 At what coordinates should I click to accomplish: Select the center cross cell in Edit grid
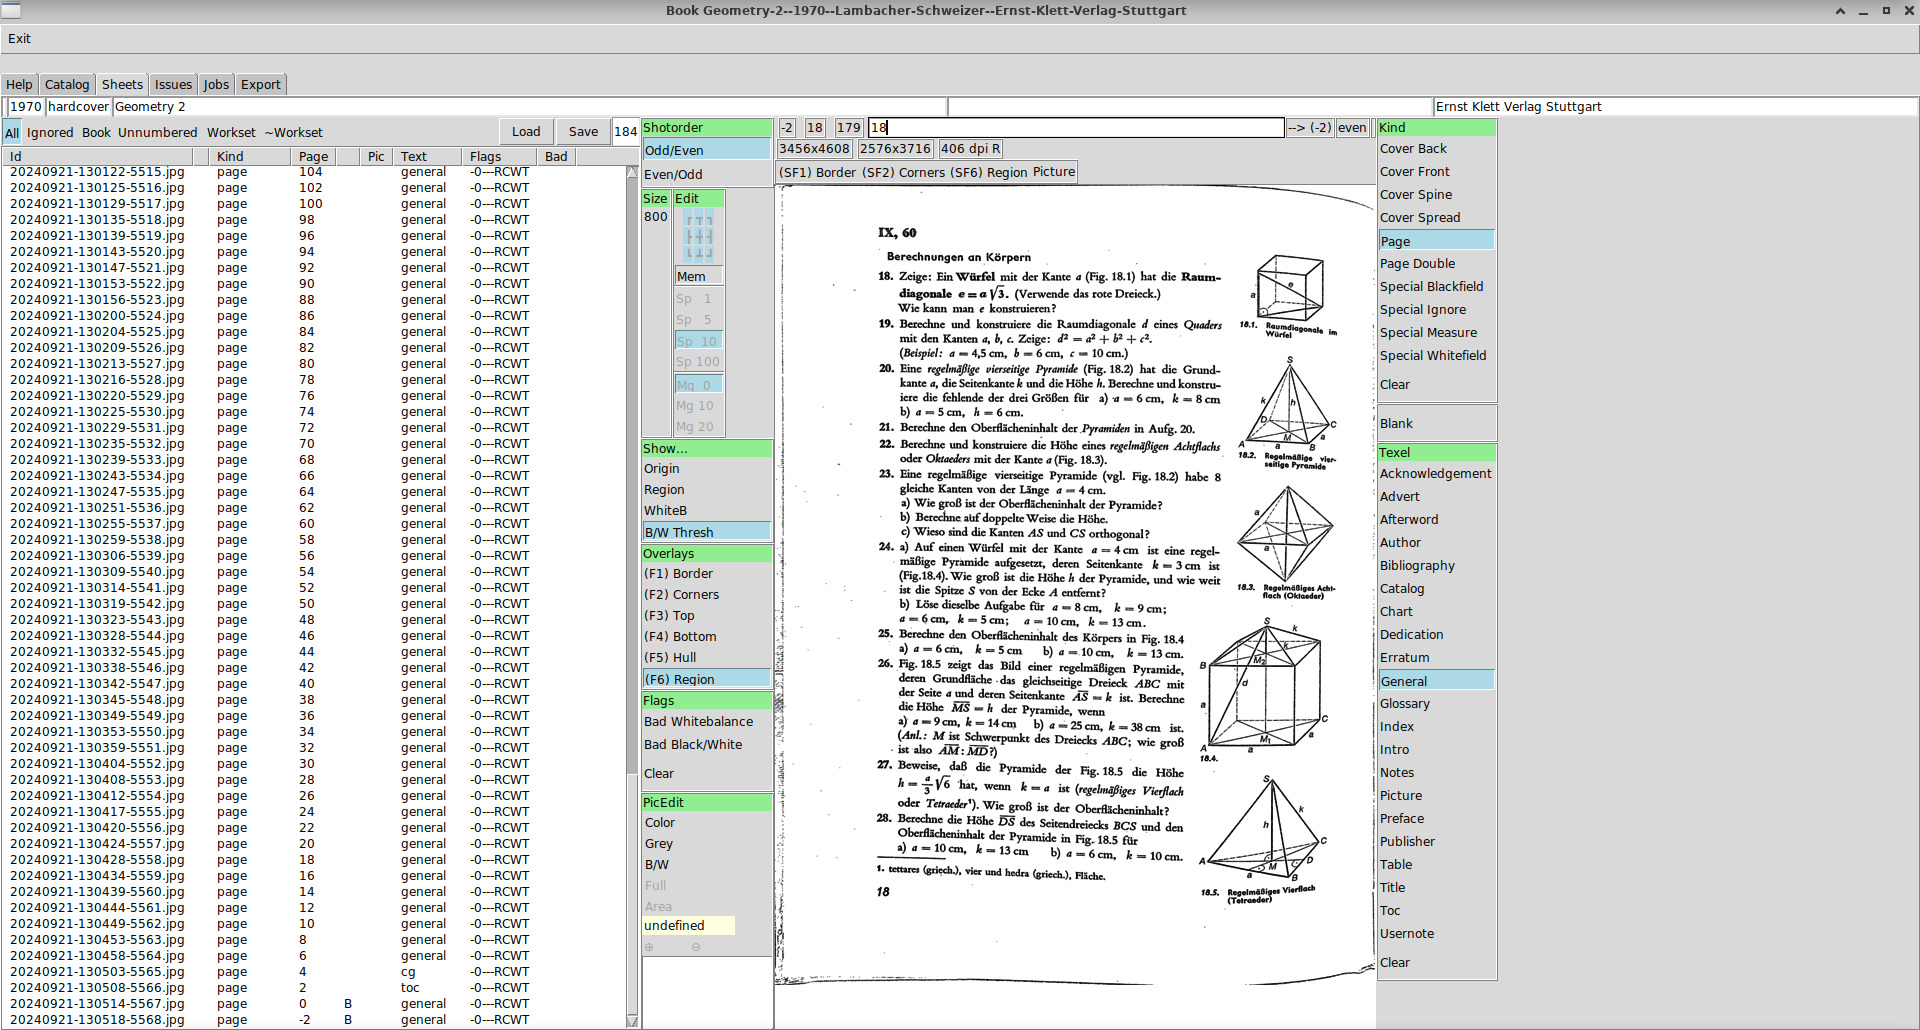700,237
